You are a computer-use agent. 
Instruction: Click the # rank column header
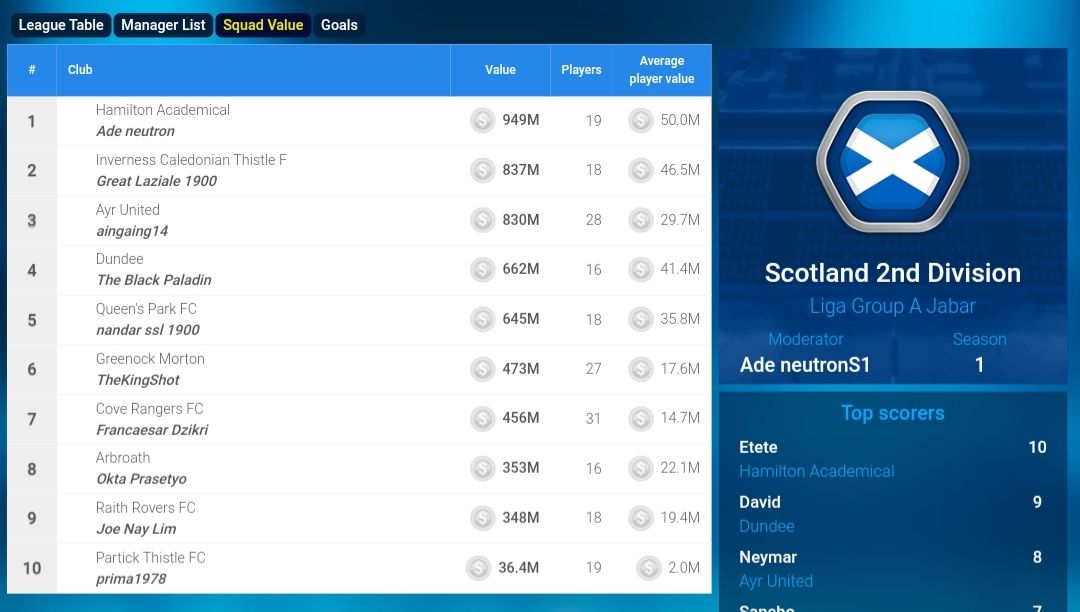[x=32, y=70]
